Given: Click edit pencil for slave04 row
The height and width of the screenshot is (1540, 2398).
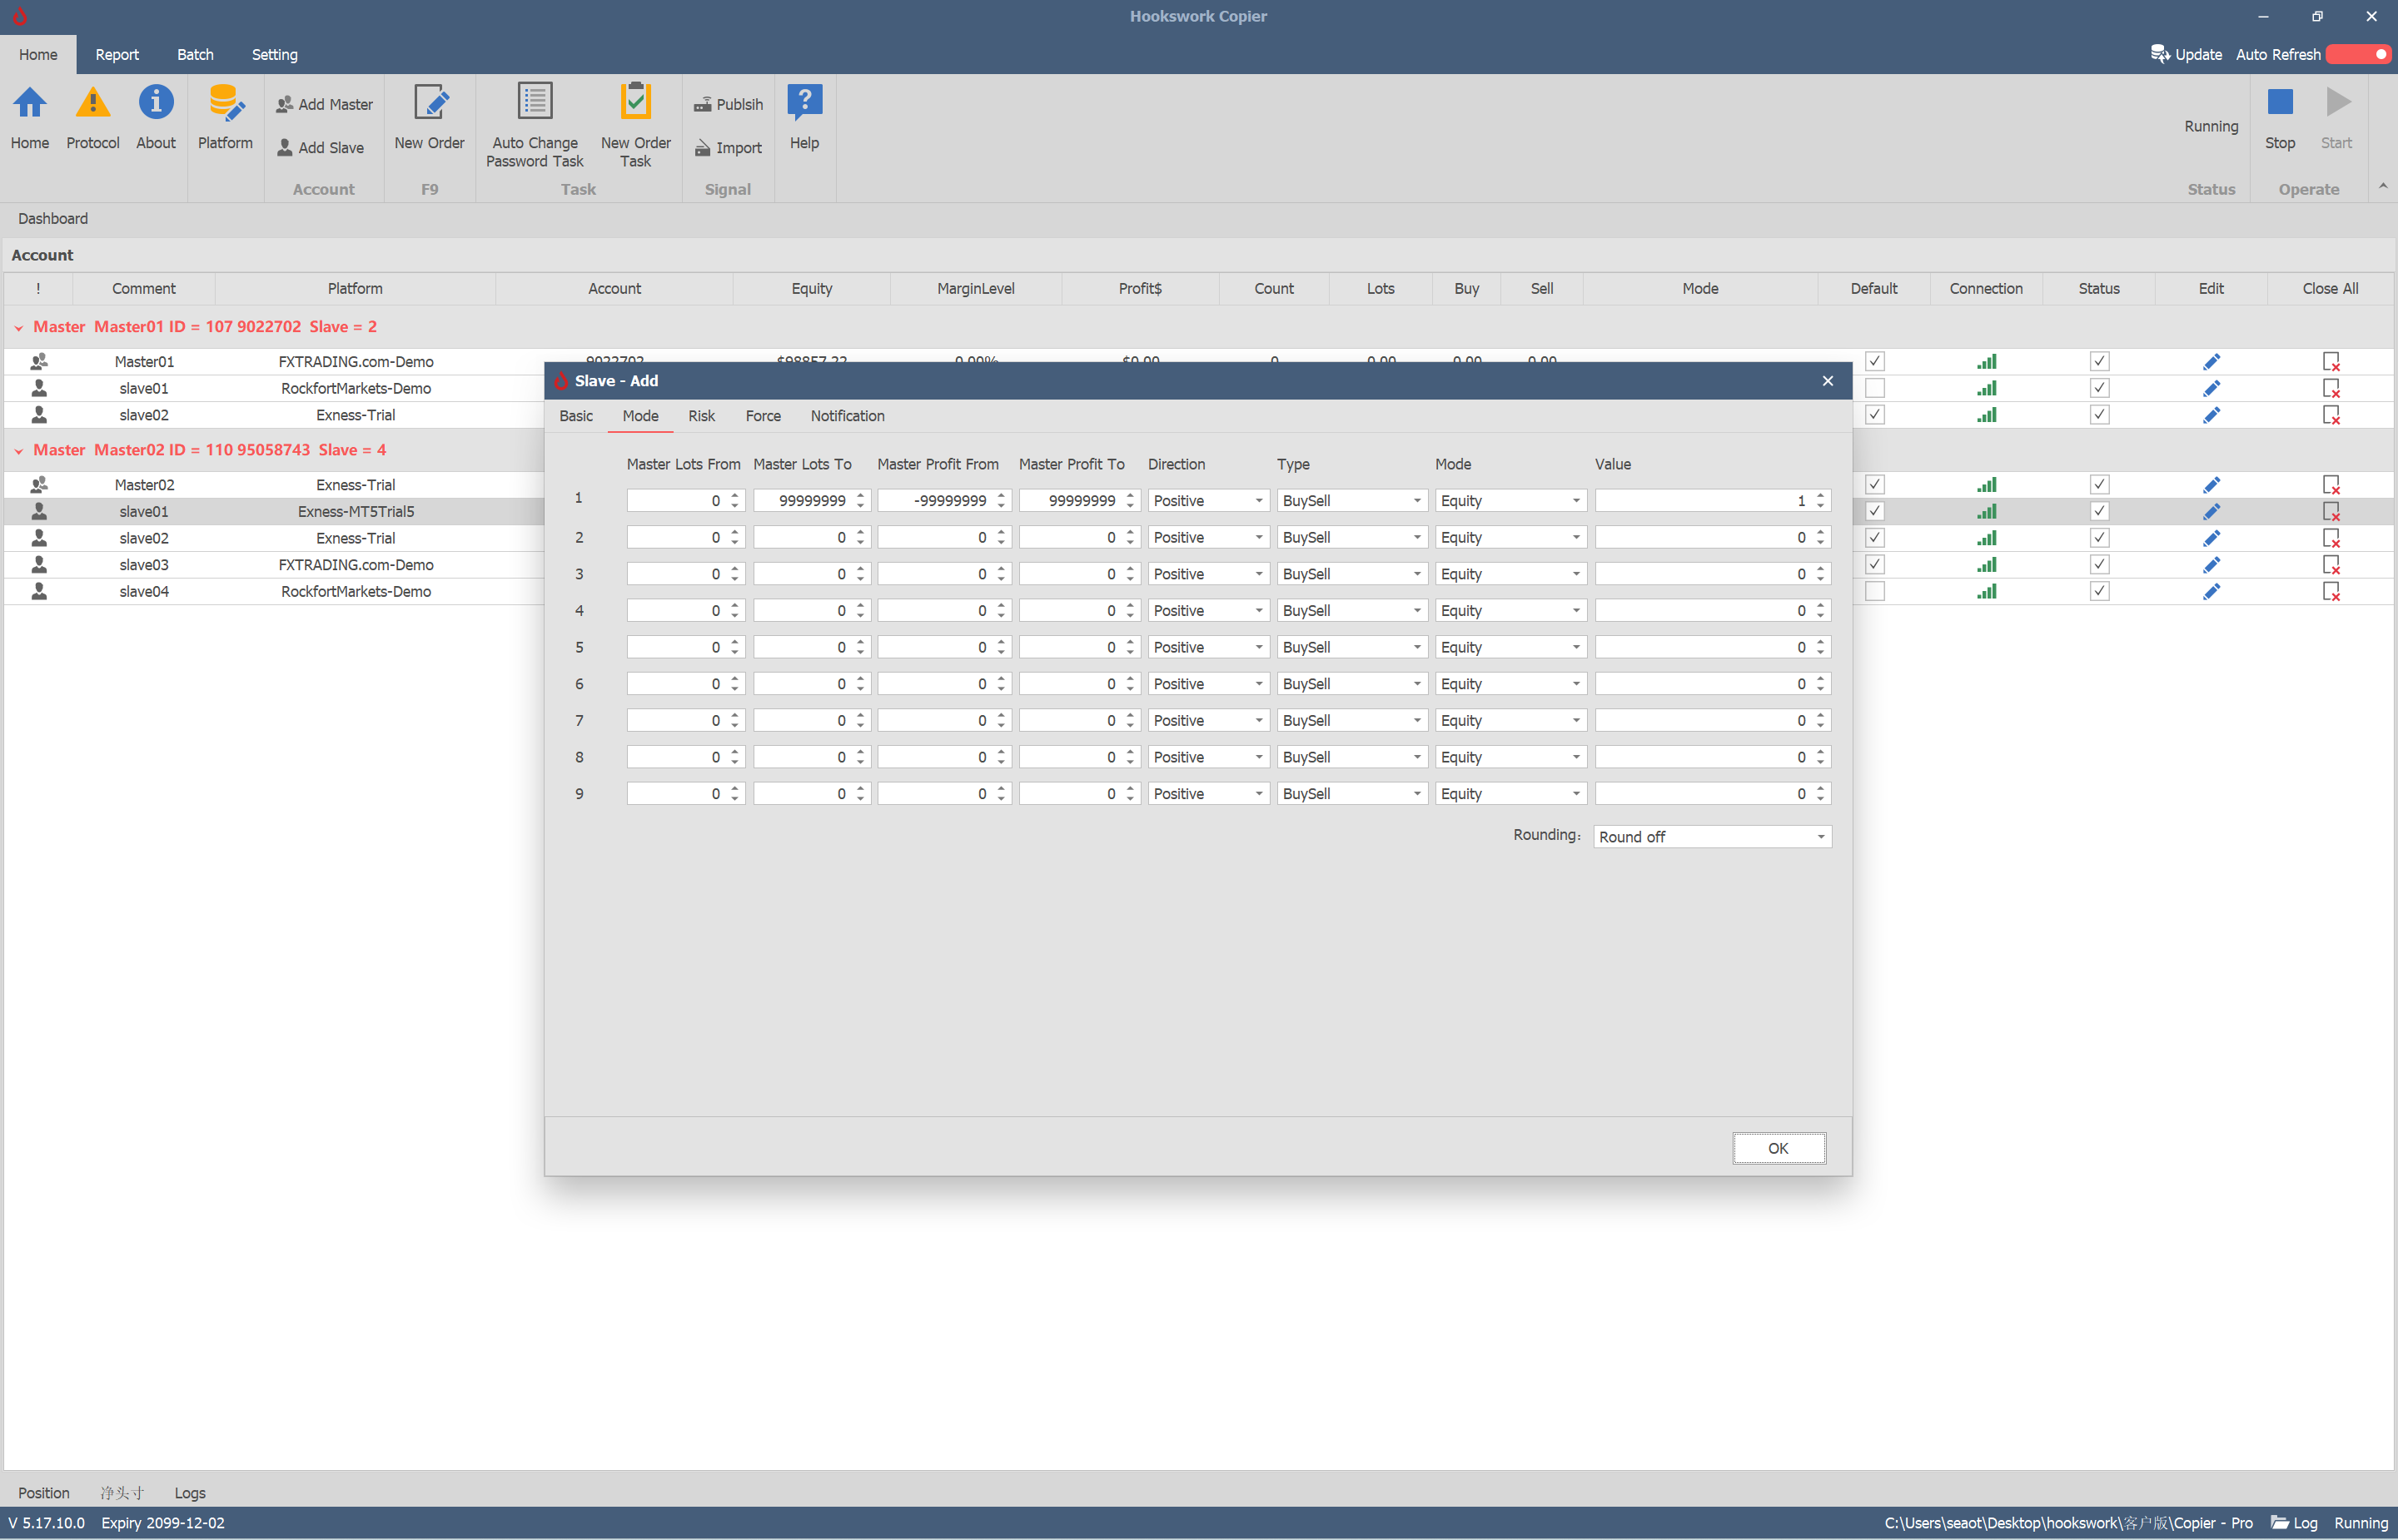Looking at the screenshot, I should coord(2211,592).
